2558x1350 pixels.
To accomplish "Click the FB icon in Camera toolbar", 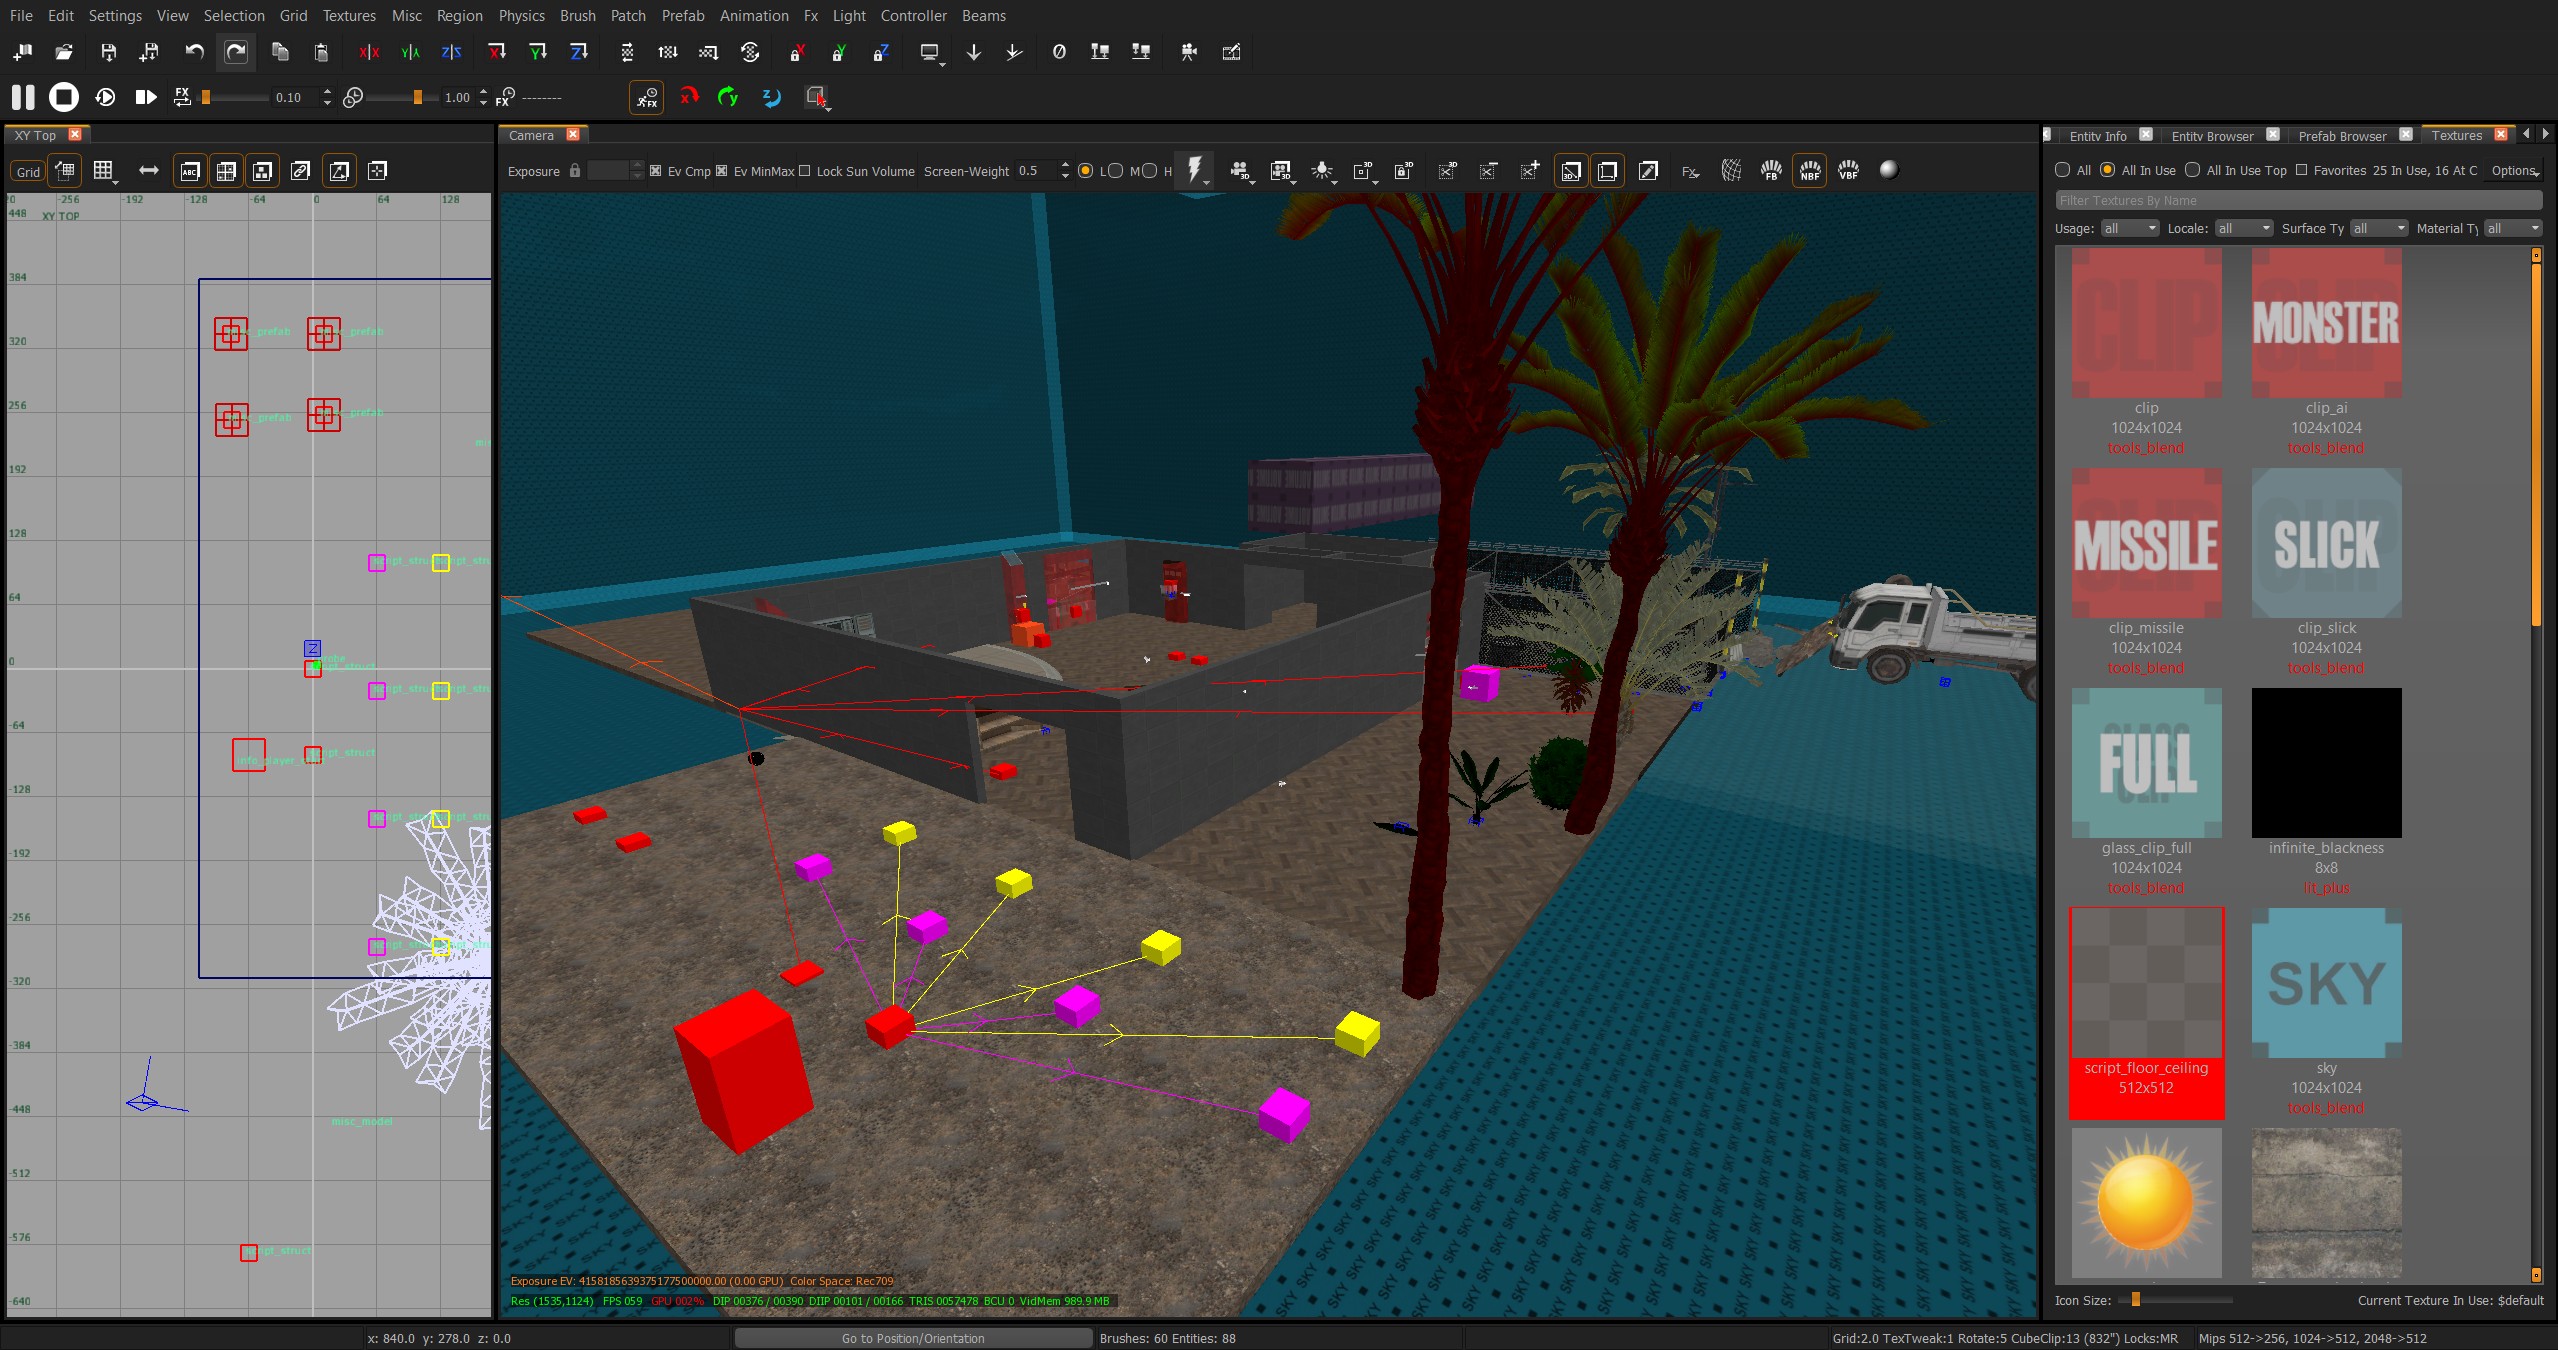I will [1771, 171].
